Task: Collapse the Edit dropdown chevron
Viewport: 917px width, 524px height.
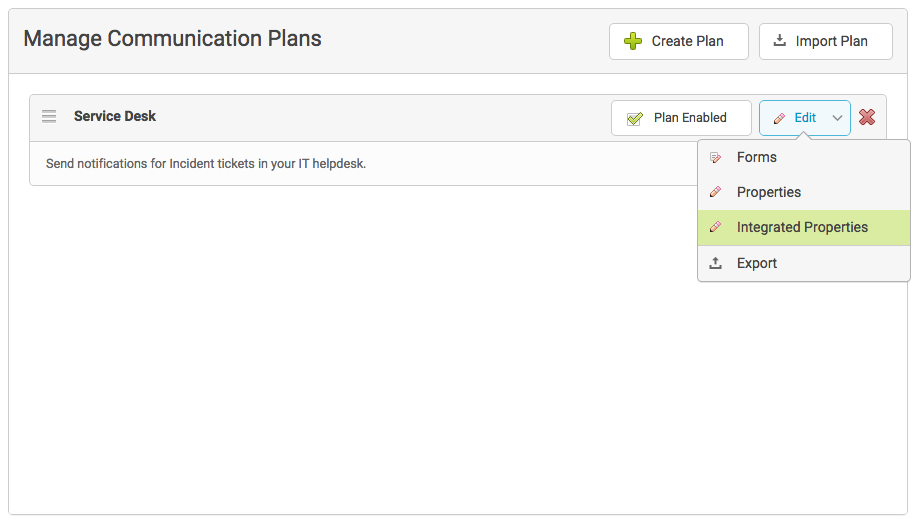Action: pos(837,118)
